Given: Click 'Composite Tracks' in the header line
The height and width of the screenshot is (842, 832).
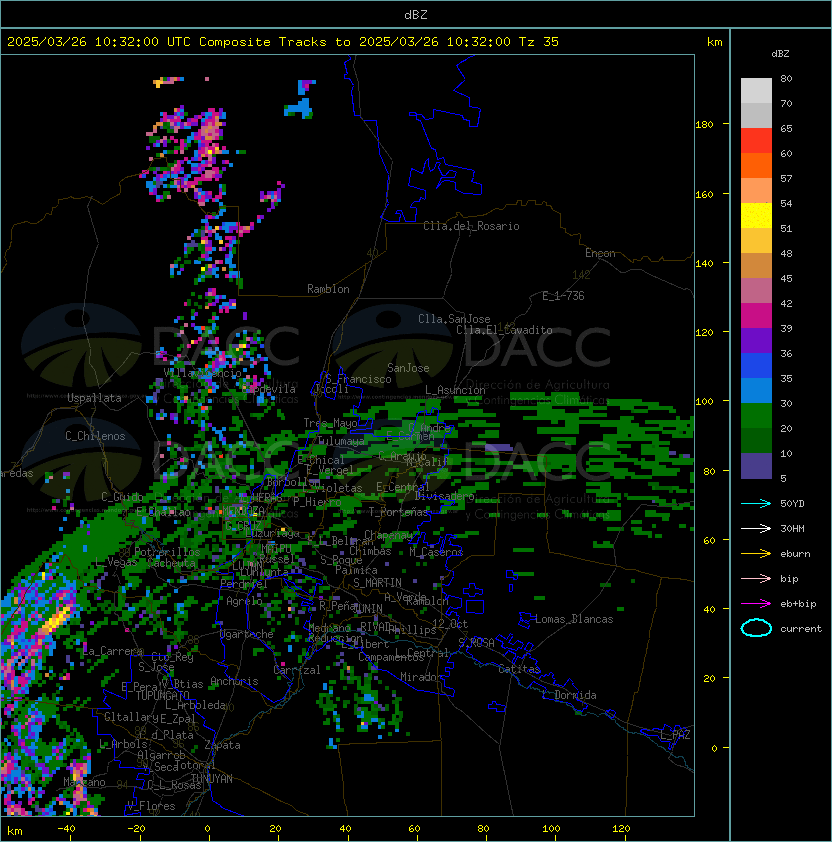Looking at the screenshot, I should (x=263, y=42).
